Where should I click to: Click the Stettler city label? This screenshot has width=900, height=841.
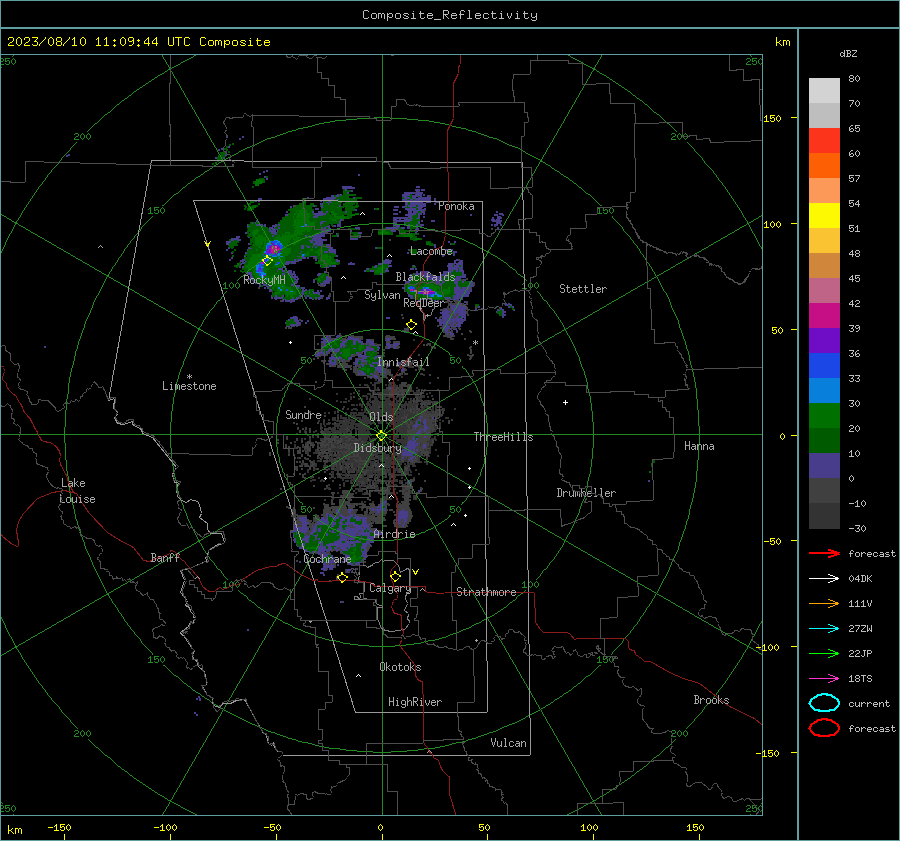[x=583, y=289]
